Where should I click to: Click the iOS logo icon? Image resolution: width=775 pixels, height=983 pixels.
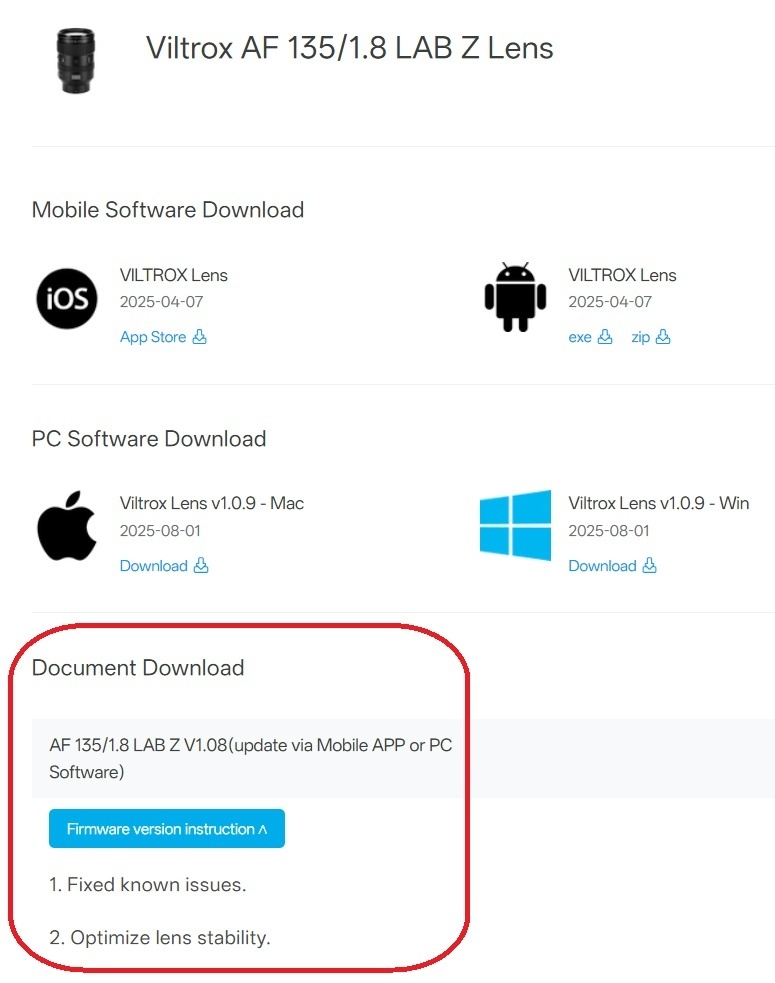pos(67,299)
